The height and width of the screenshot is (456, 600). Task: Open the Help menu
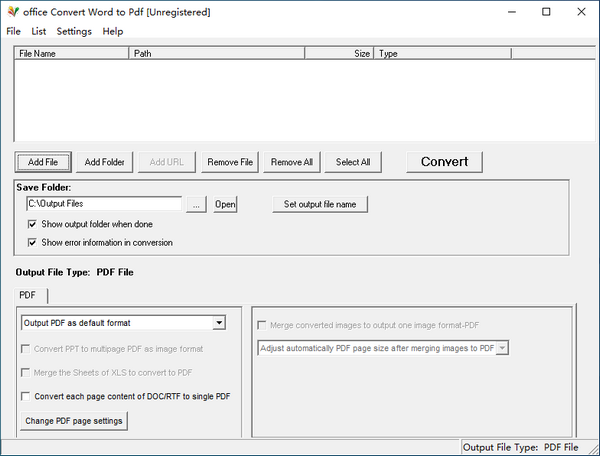click(113, 31)
